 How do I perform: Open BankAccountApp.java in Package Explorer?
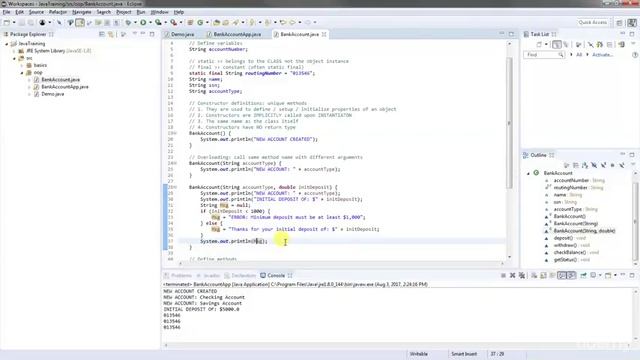coord(64,87)
